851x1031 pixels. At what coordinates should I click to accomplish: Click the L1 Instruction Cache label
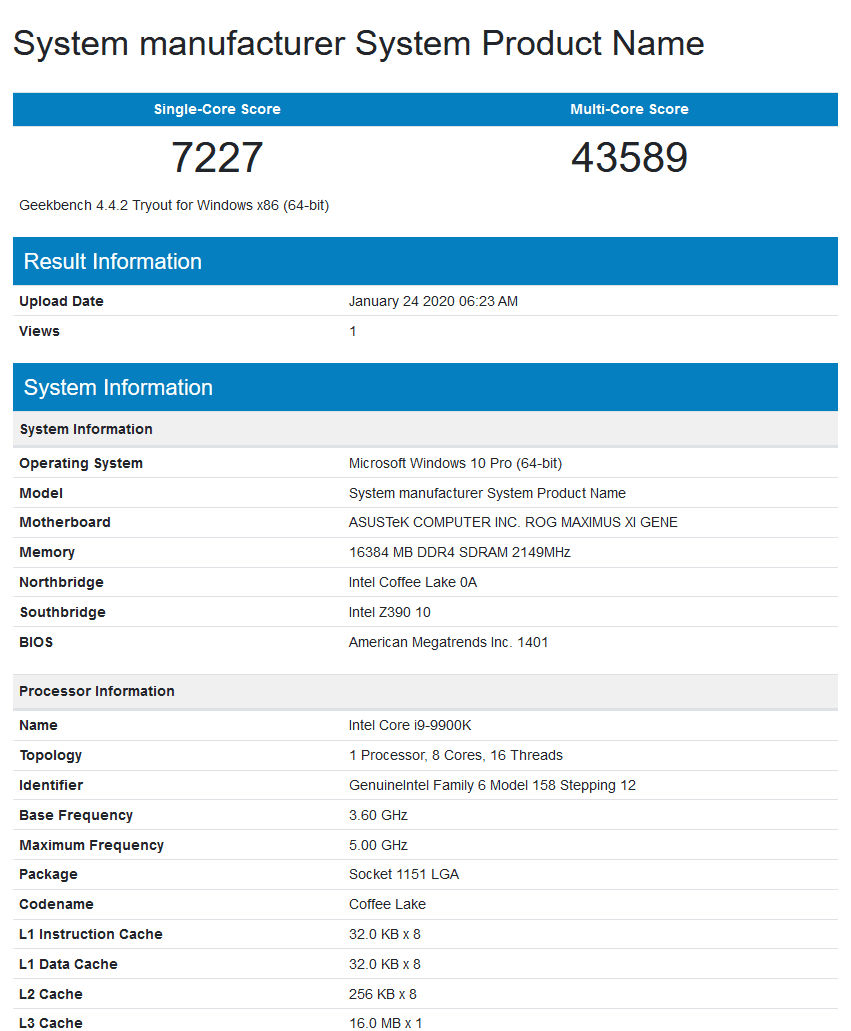coord(91,934)
